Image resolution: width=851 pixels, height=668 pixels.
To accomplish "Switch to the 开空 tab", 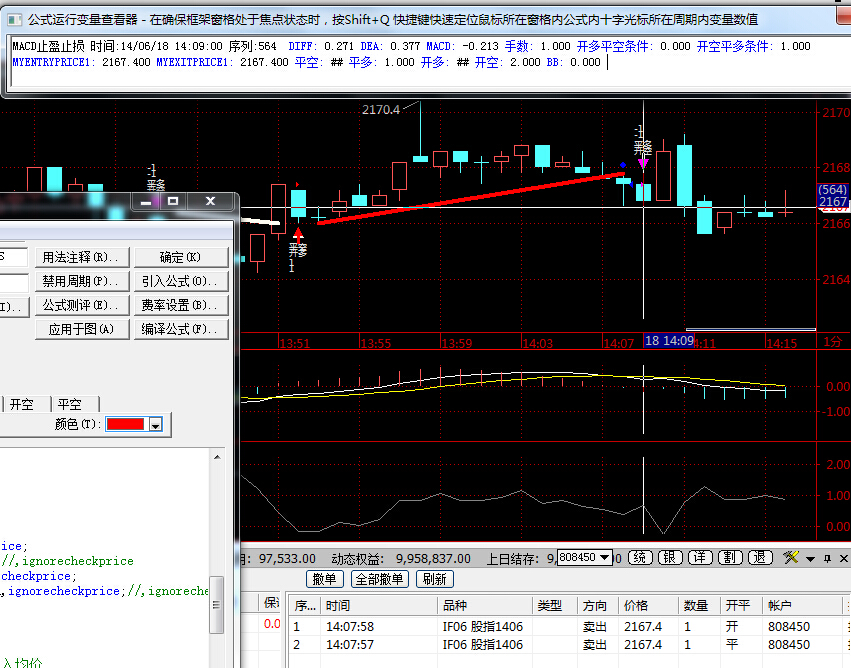I will [x=22, y=404].
